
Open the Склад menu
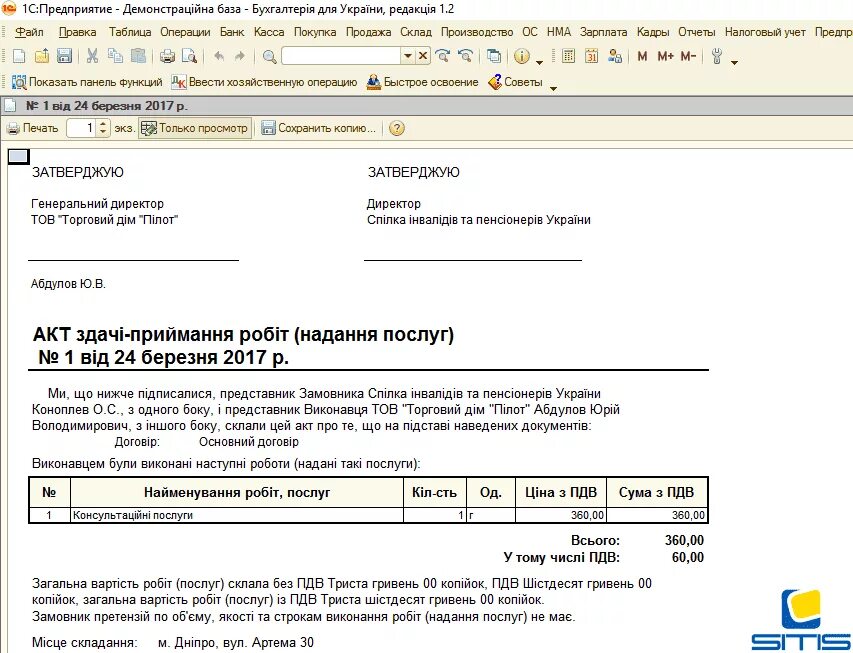pyautogui.click(x=416, y=32)
